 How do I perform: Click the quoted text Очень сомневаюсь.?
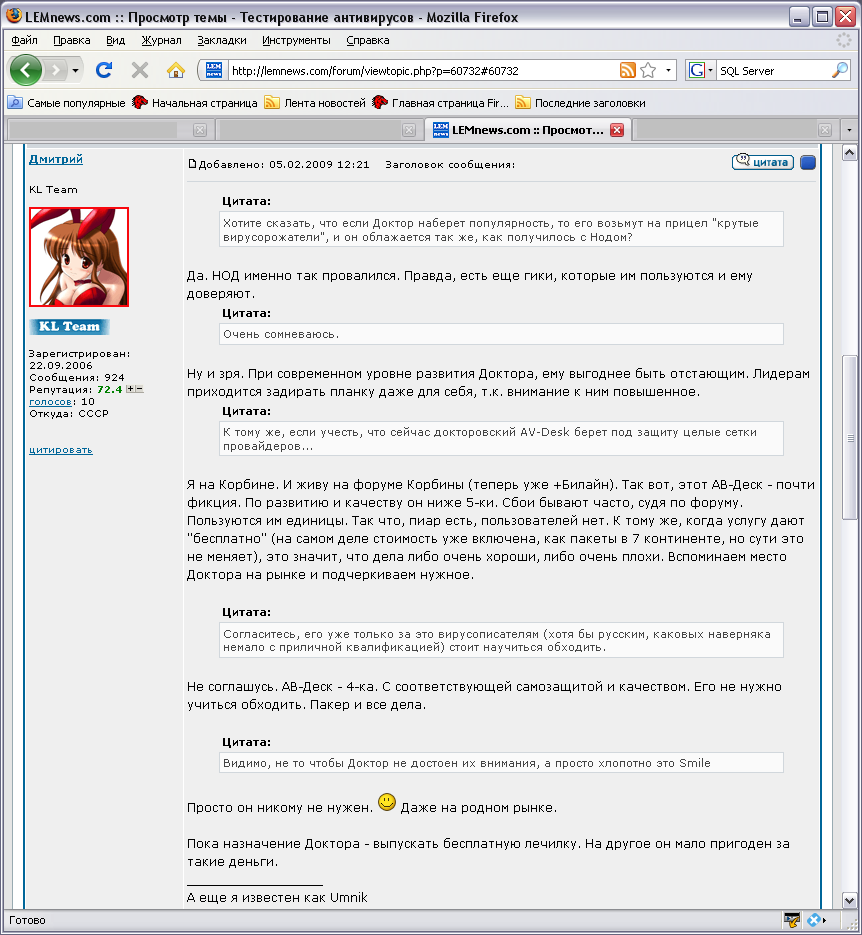pyautogui.click(x=281, y=335)
